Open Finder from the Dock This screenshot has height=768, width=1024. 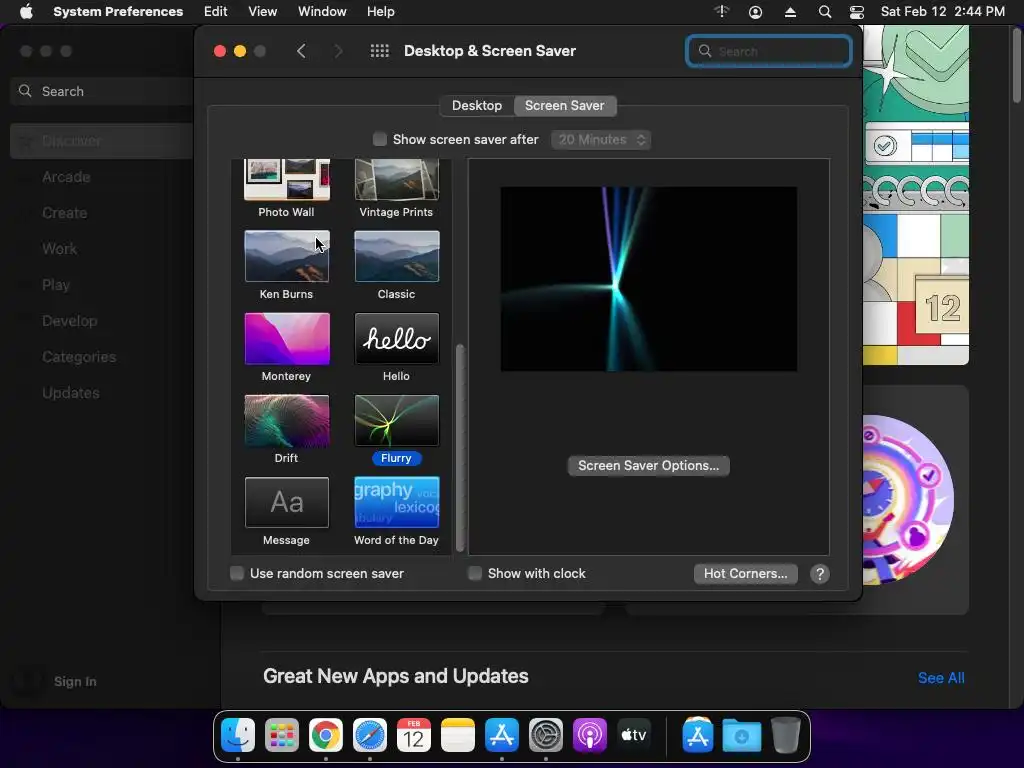click(238, 735)
